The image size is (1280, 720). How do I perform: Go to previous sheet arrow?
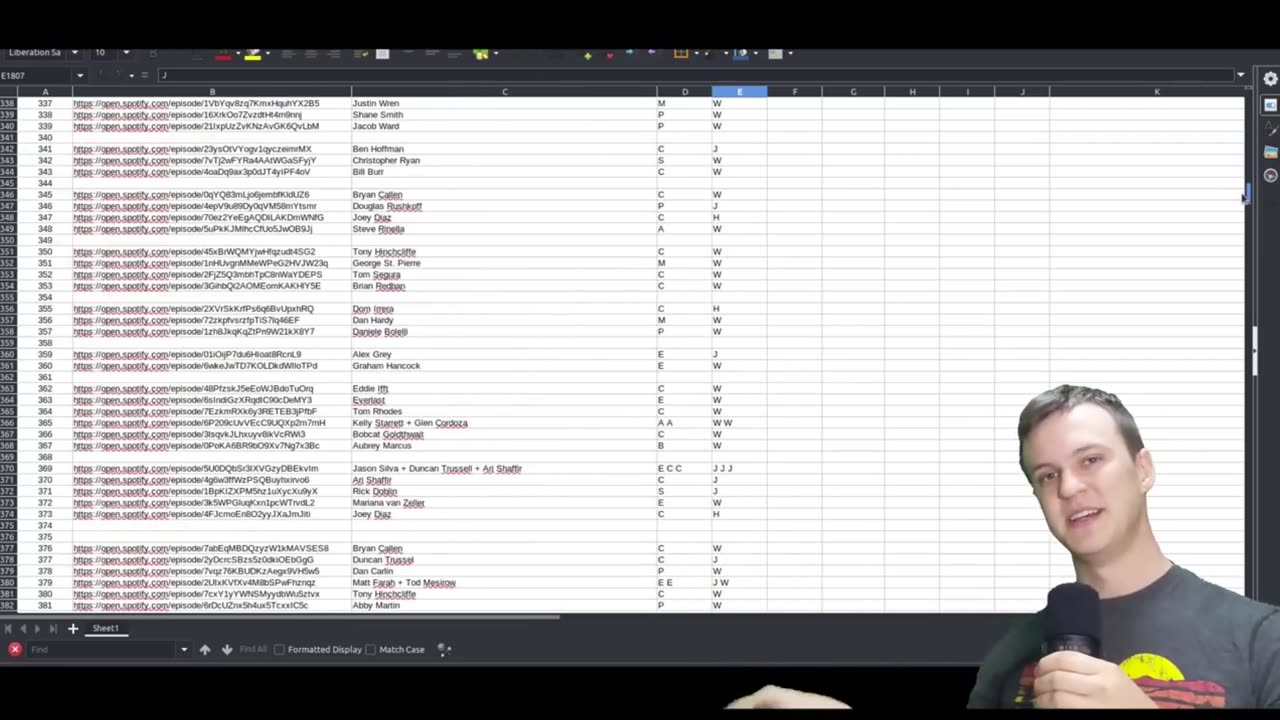[x=23, y=628]
